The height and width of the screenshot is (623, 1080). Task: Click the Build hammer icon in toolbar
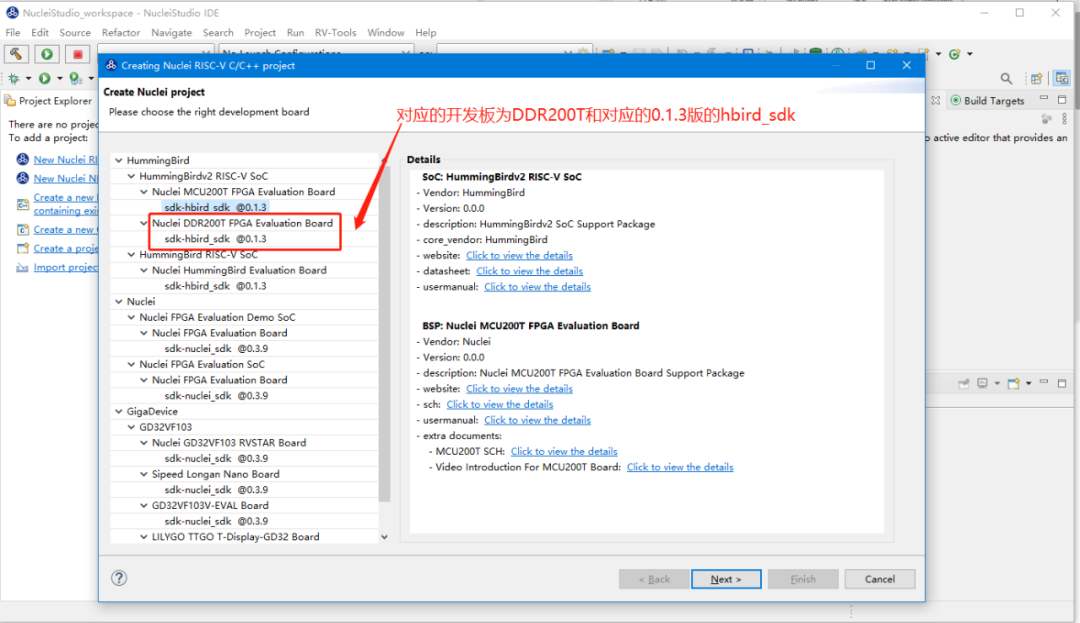point(16,54)
